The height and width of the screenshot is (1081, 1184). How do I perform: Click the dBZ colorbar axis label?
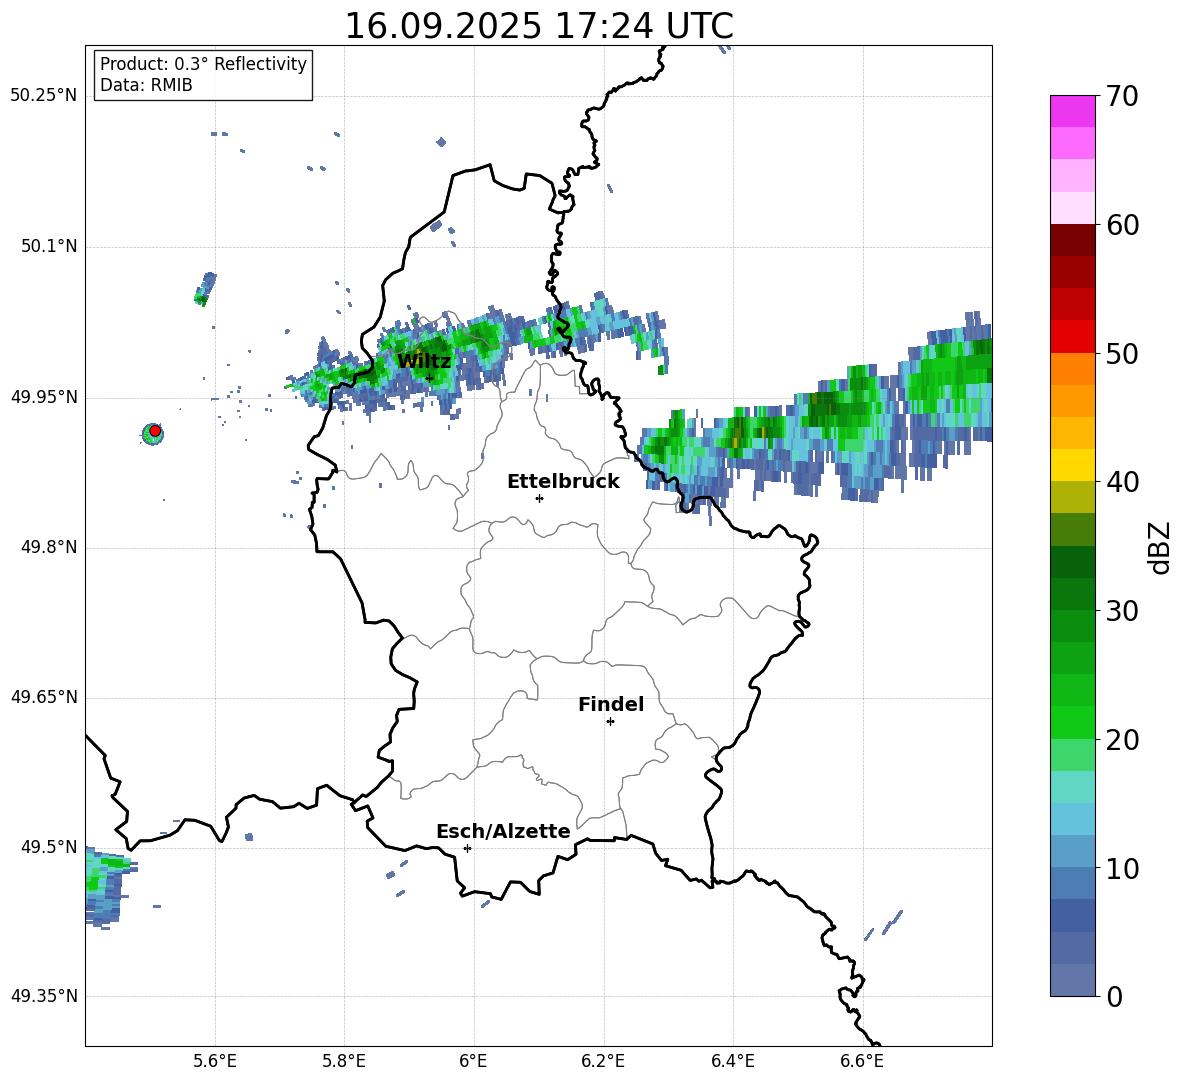(1160, 547)
